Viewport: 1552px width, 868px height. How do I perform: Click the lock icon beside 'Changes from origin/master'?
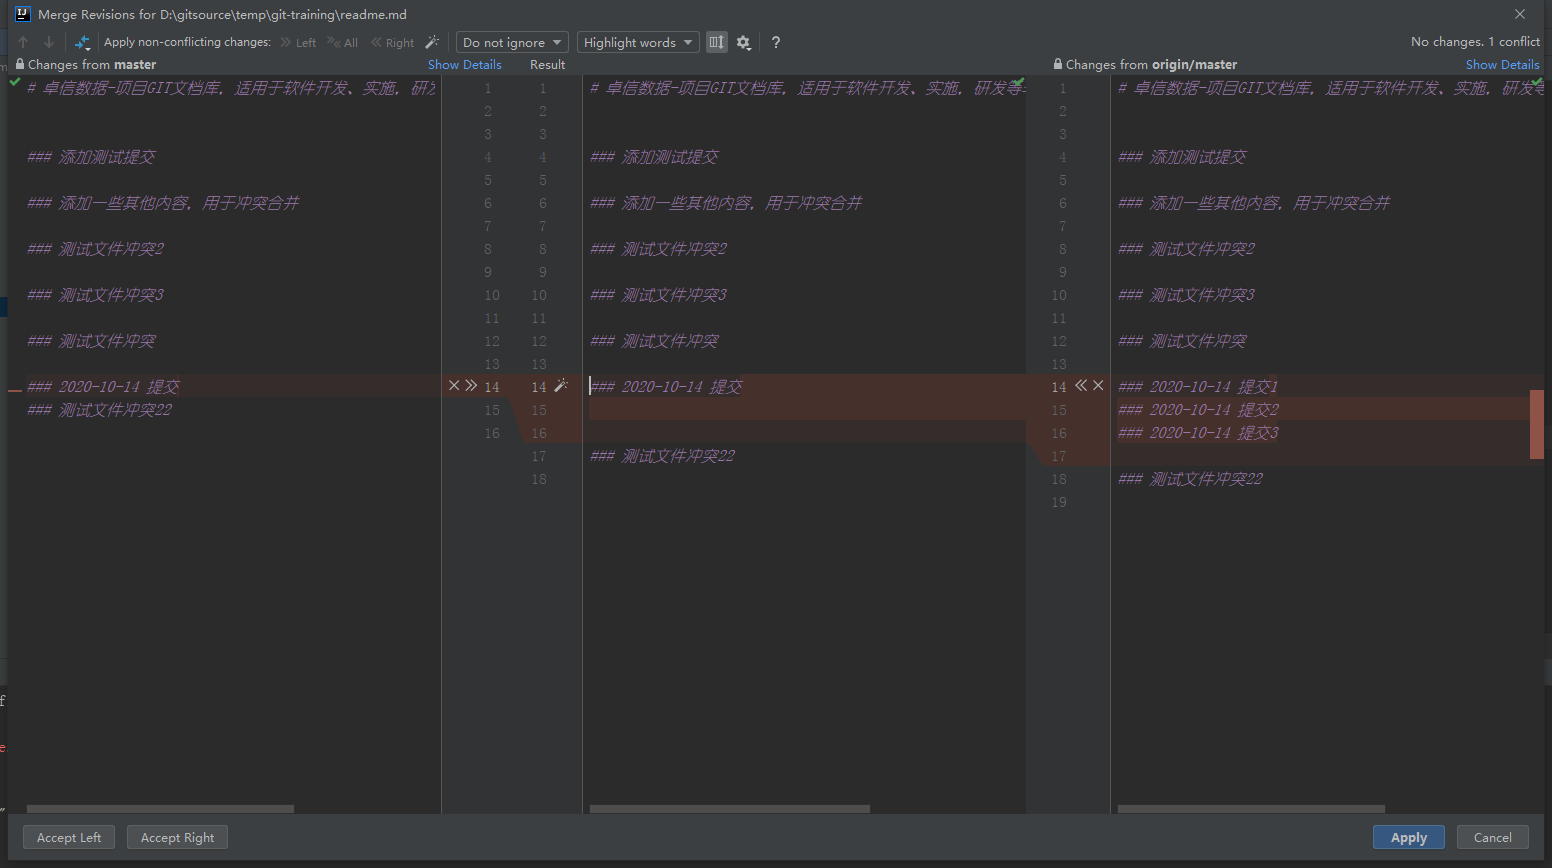click(1058, 64)
